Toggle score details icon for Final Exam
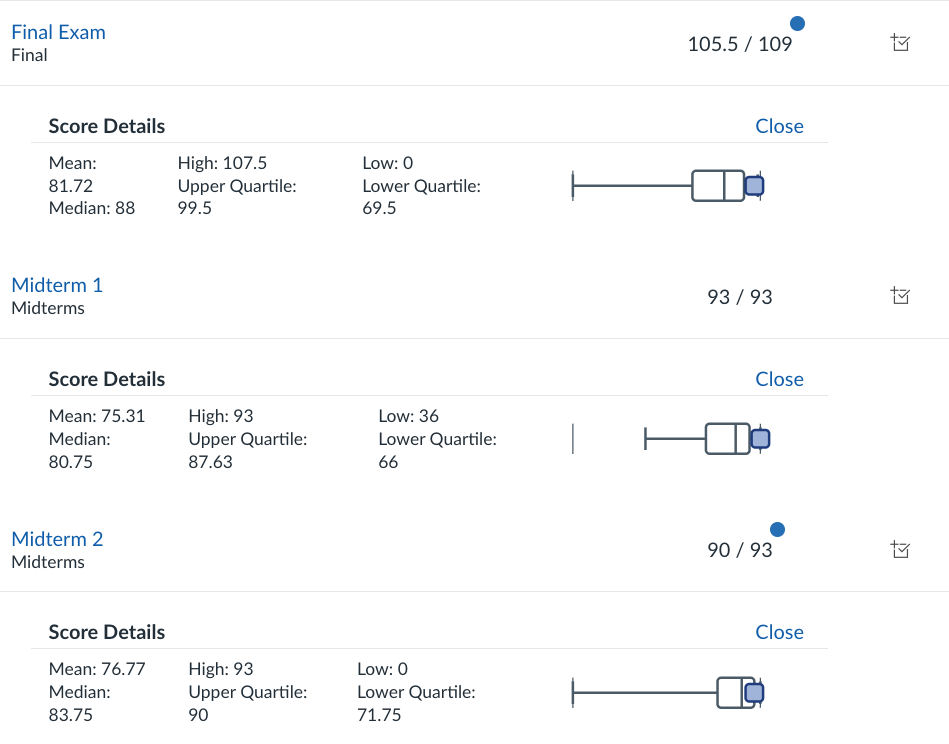The image size is (949, 744). [900, 43]
